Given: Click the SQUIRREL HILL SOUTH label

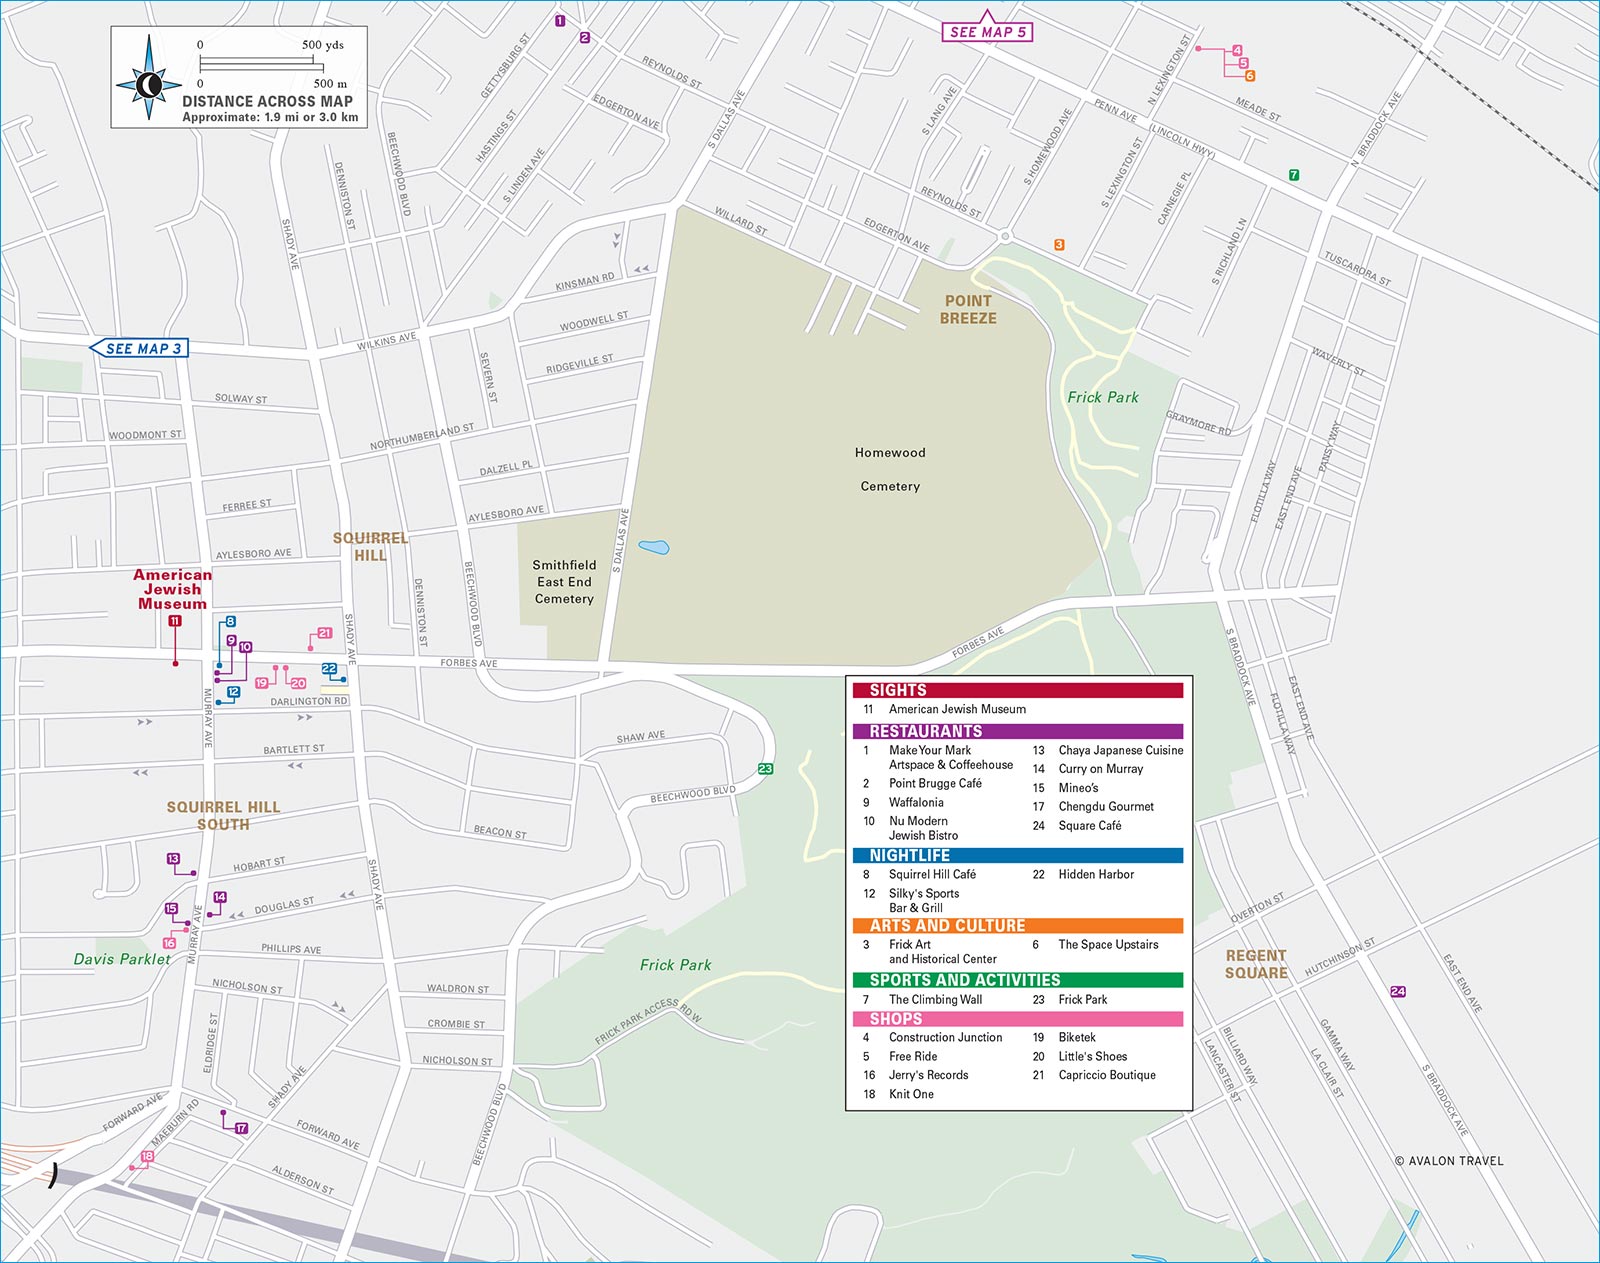Looking at the screenshot, I should (x=223, y=815).
